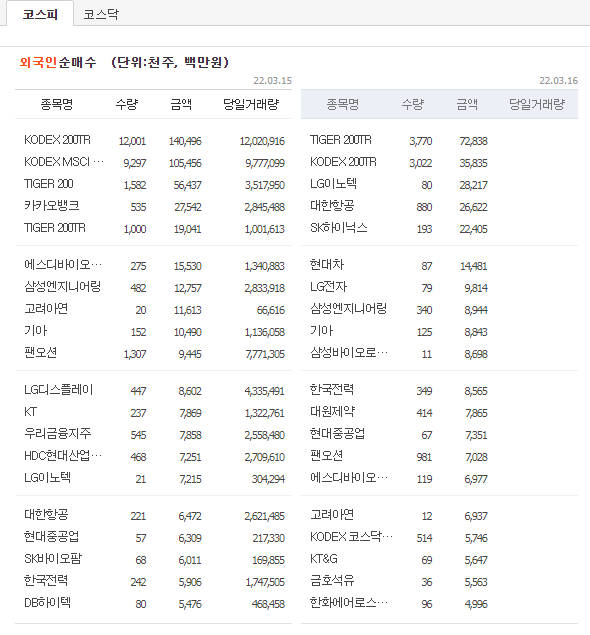This screenshot has height=635, width=590.
Task: Open HDC현대산업 stock link
Action: pos(63,456)
